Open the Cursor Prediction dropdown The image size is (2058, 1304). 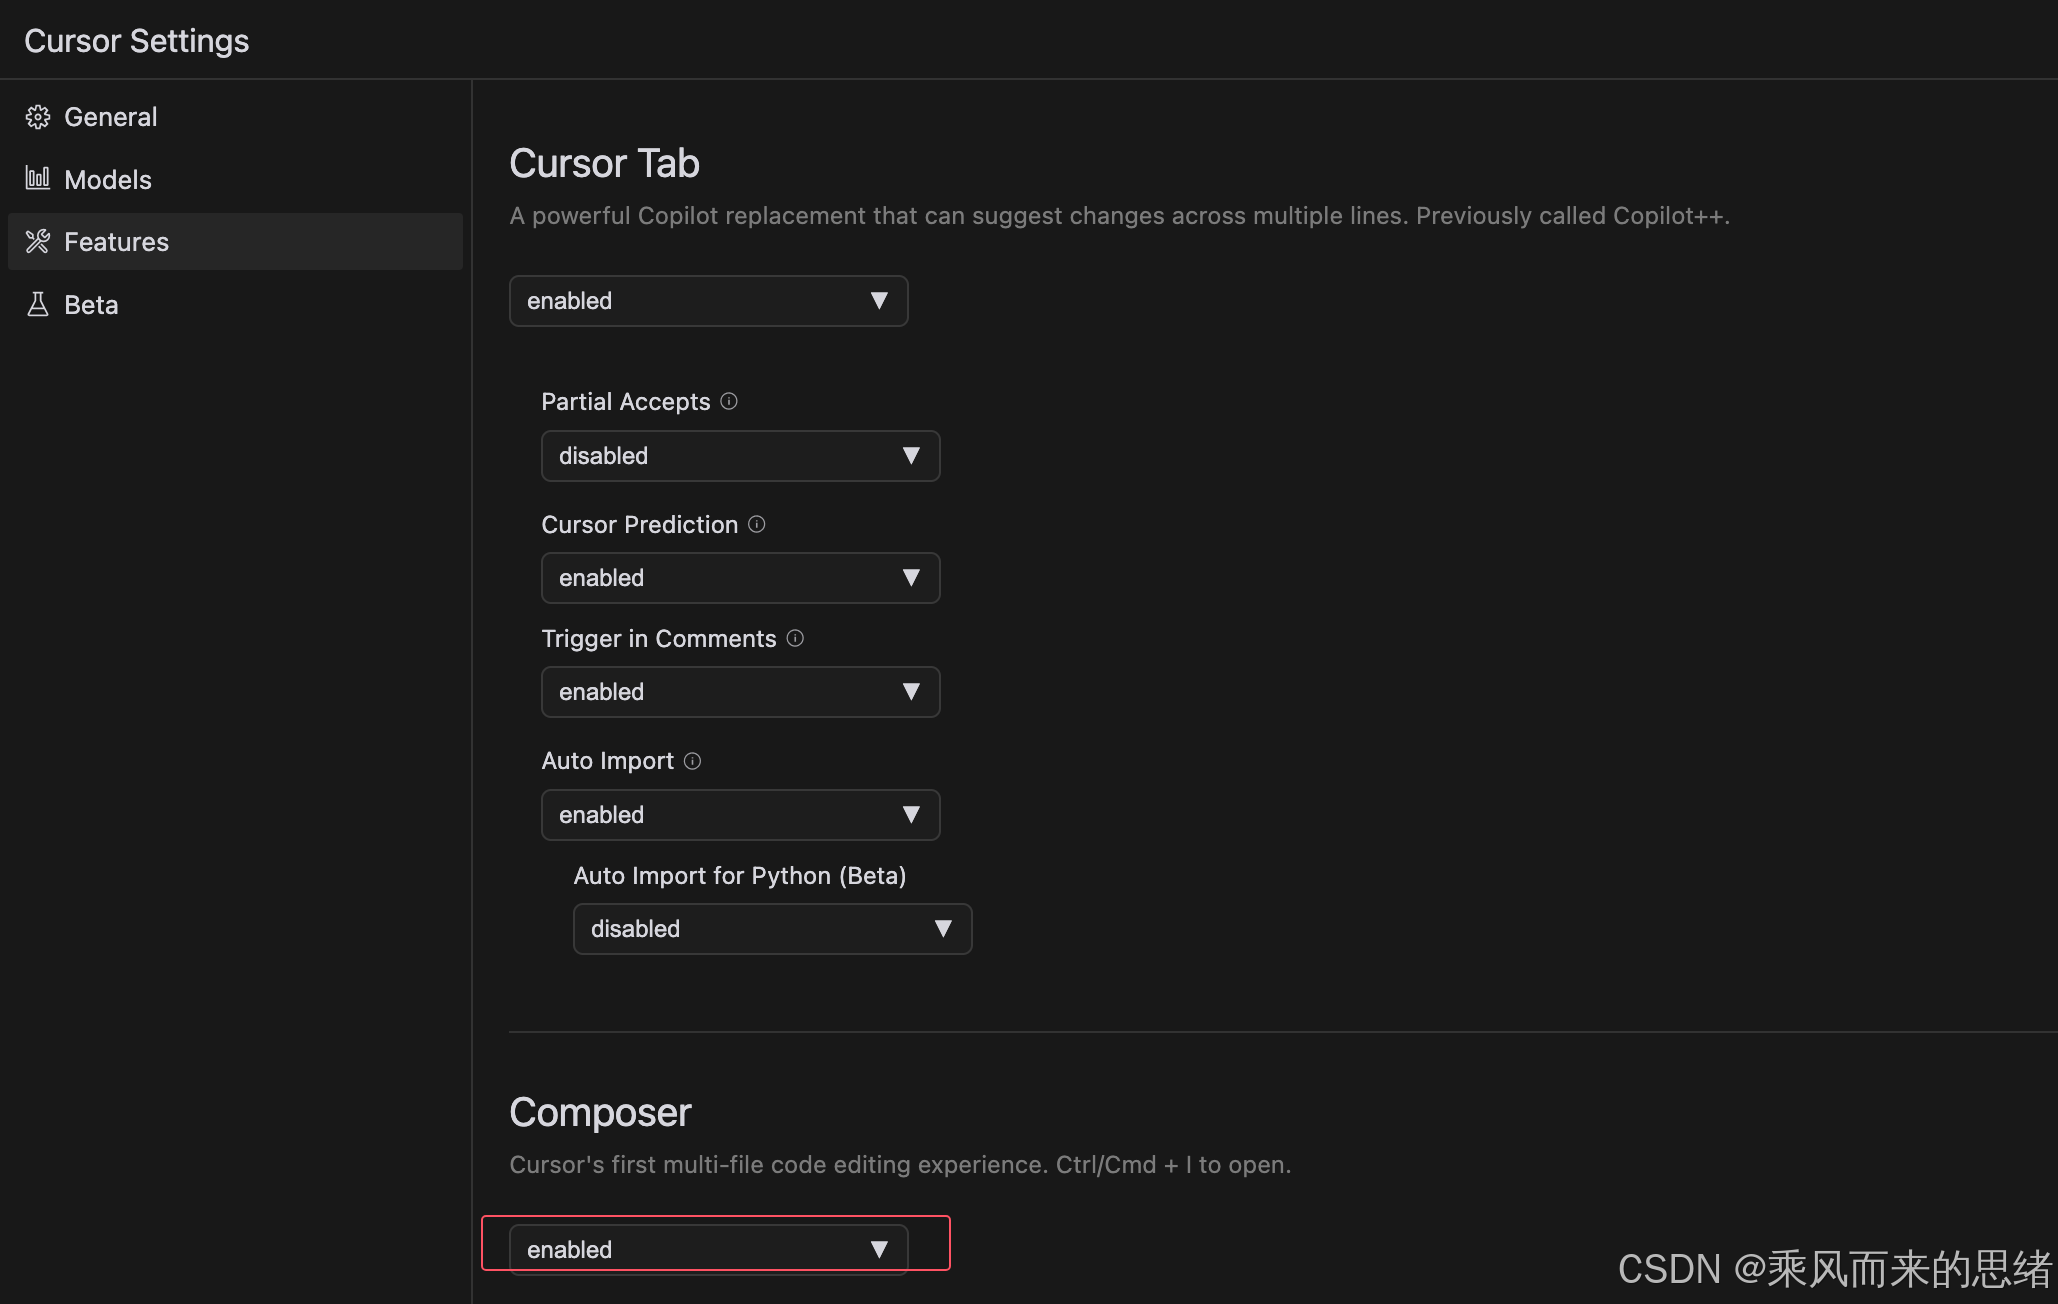click(x=741, y=578)
